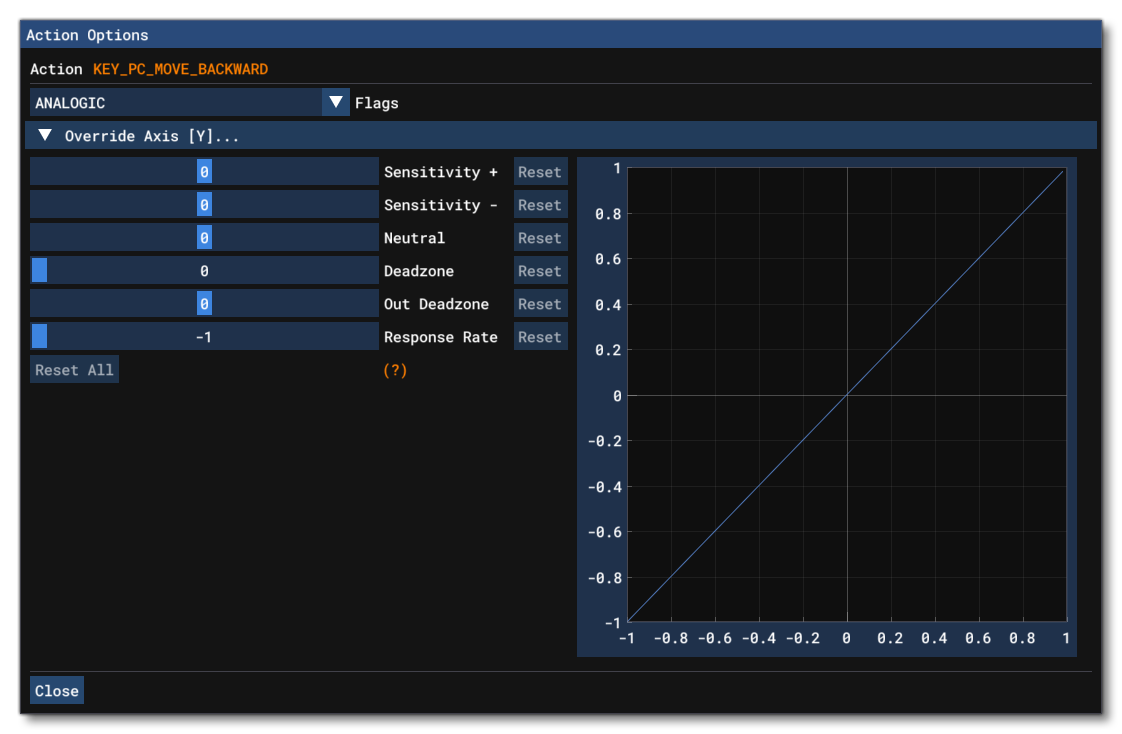Screen dimensions: 1122x734
Task: Click the Action Options title bar
Action: (560, 35)
